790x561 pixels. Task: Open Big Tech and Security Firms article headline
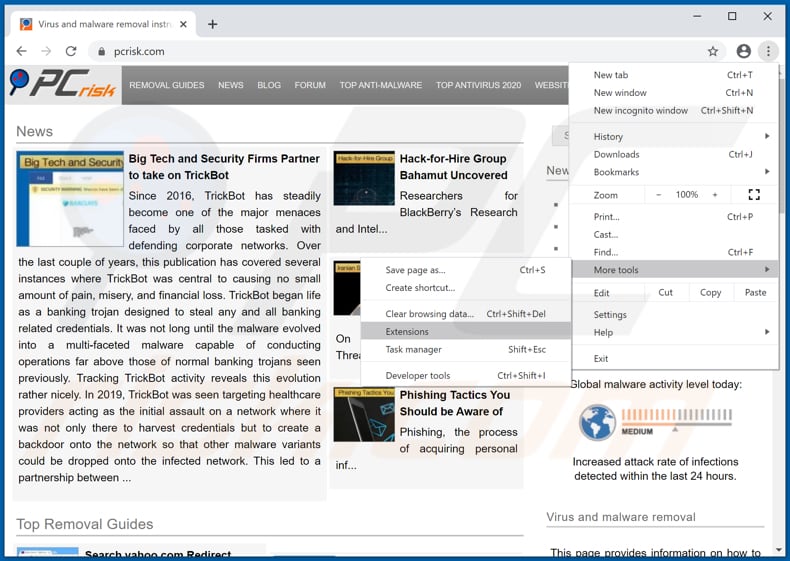coord(224,167)
